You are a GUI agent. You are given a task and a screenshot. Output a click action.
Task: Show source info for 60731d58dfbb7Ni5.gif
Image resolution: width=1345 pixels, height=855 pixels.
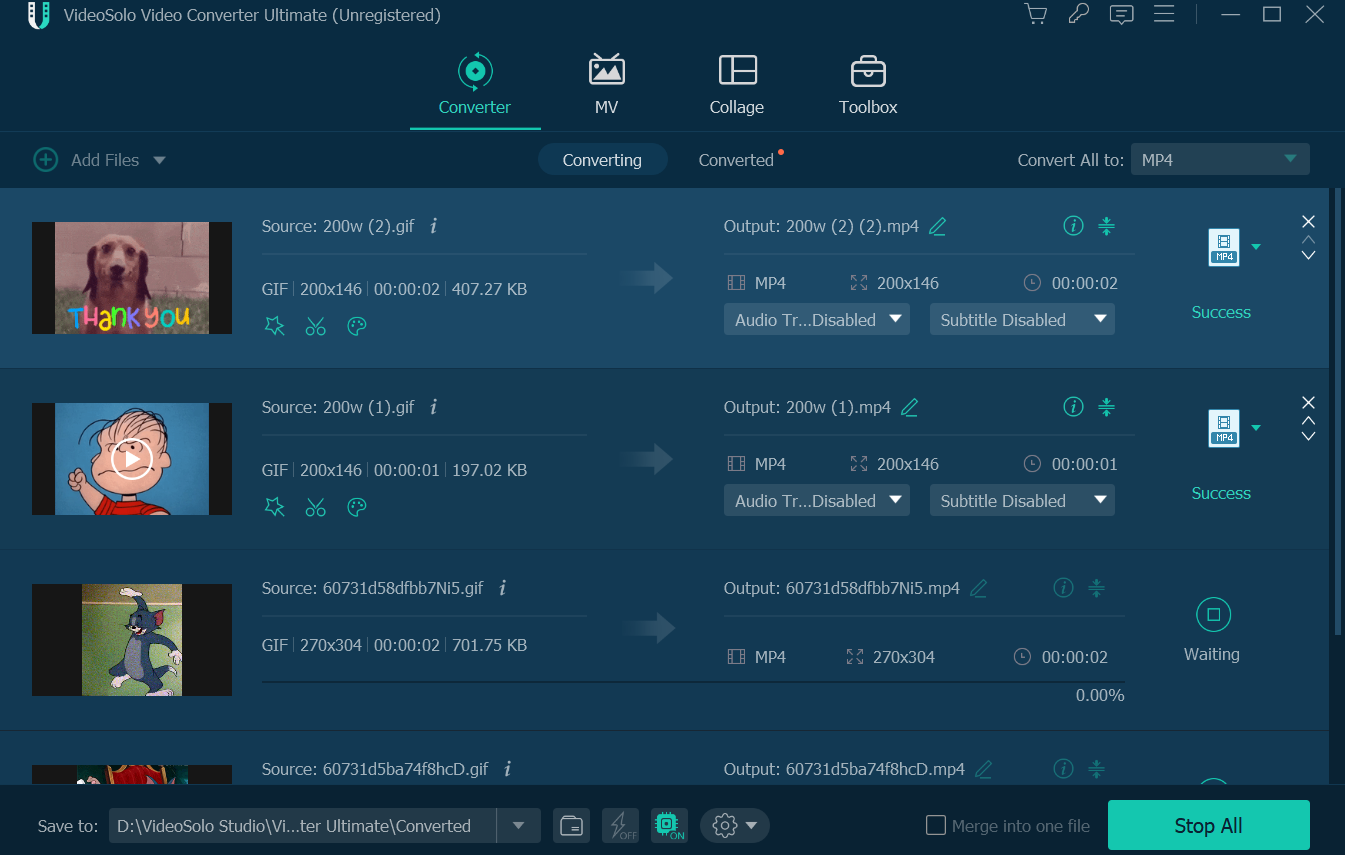(x=502, y=588)
